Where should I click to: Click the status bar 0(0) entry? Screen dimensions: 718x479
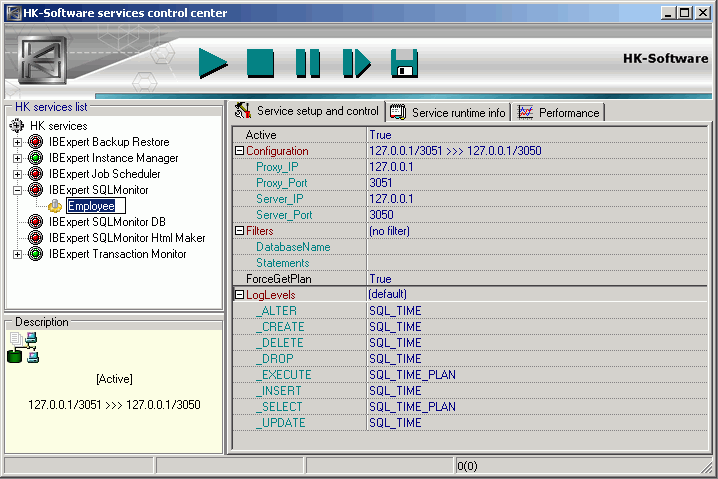pyautogui.click(x=467, y=466)
